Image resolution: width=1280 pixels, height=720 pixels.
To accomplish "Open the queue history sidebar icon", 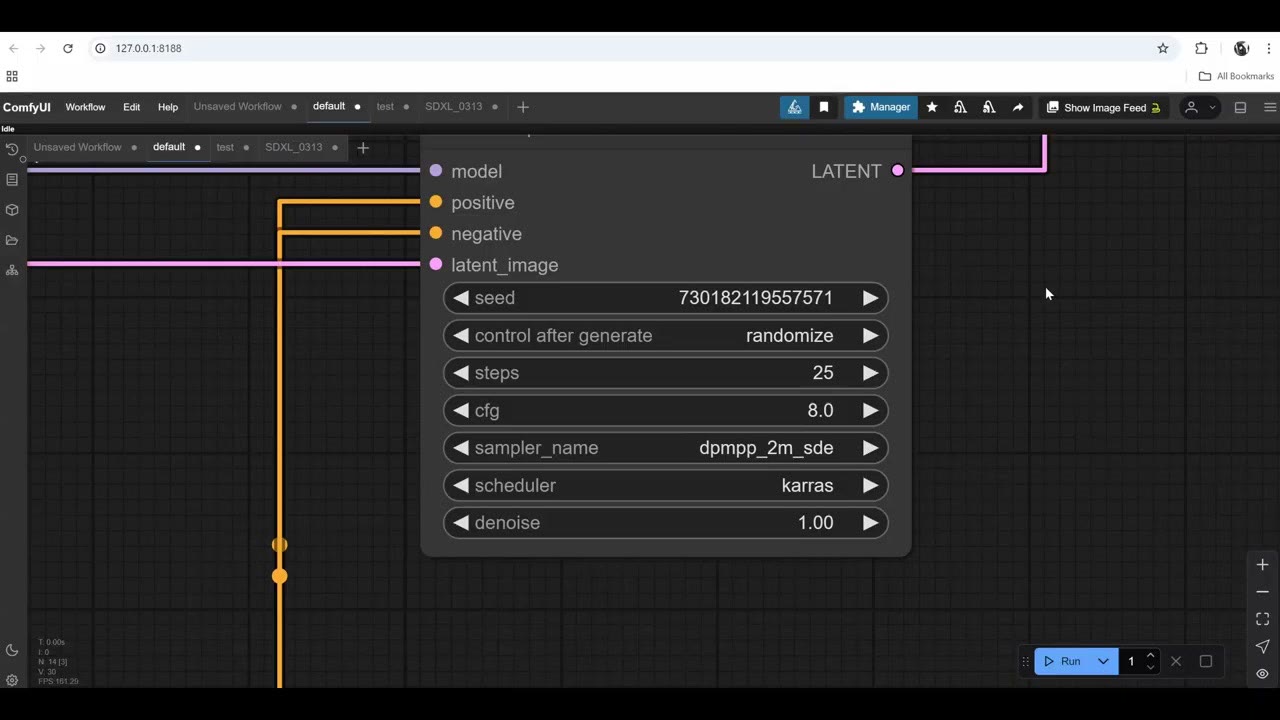I will 12,150.
